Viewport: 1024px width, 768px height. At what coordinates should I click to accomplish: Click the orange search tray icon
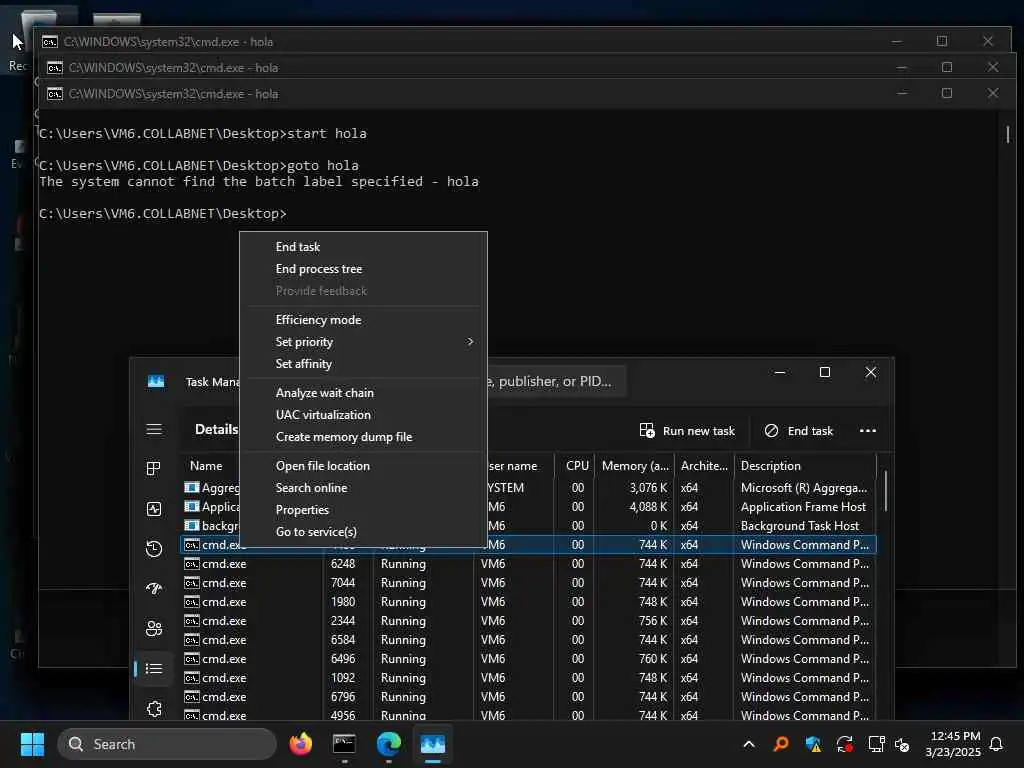780,744
